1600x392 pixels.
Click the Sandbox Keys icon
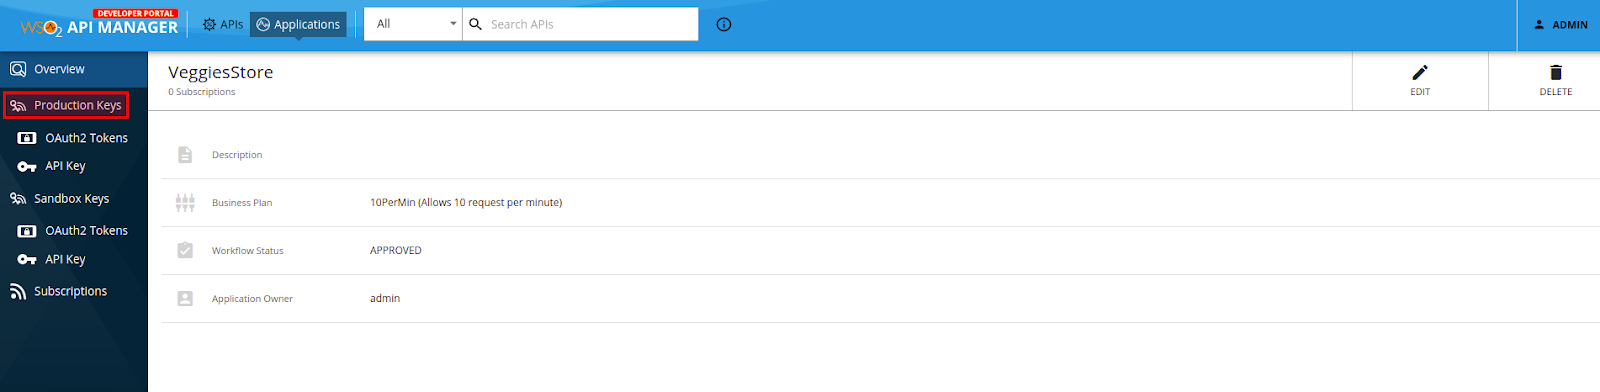[18, 199]
